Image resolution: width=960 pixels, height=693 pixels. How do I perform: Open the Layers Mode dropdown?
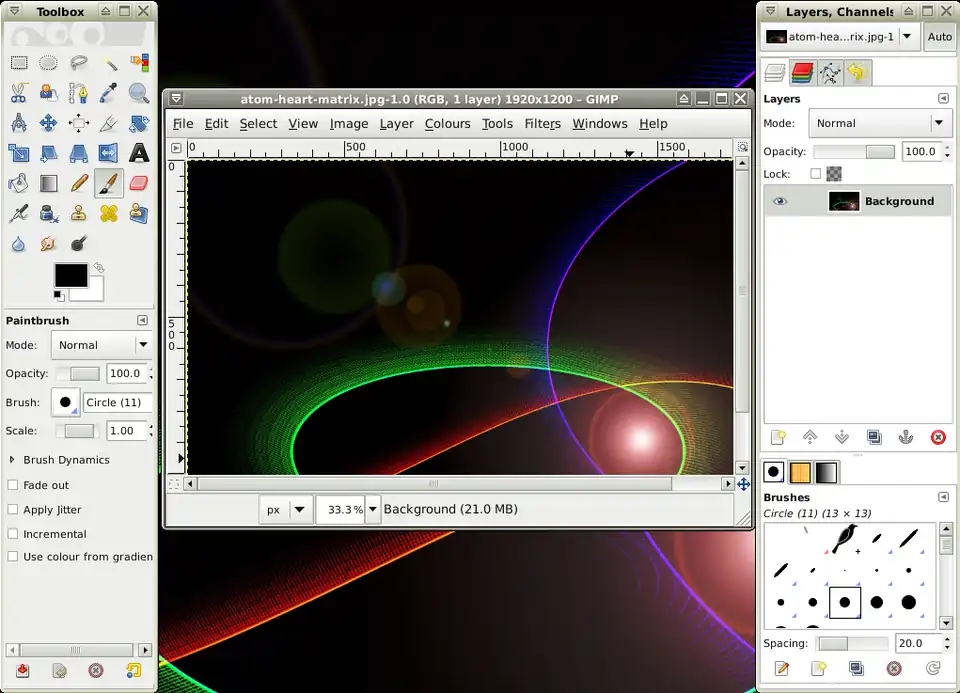click(x=880, y=123)
